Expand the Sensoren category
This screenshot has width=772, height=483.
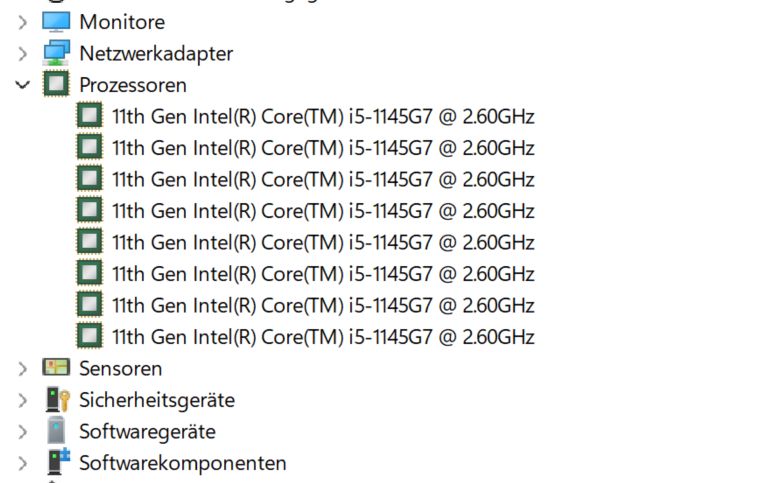click(x=23, y=368)
